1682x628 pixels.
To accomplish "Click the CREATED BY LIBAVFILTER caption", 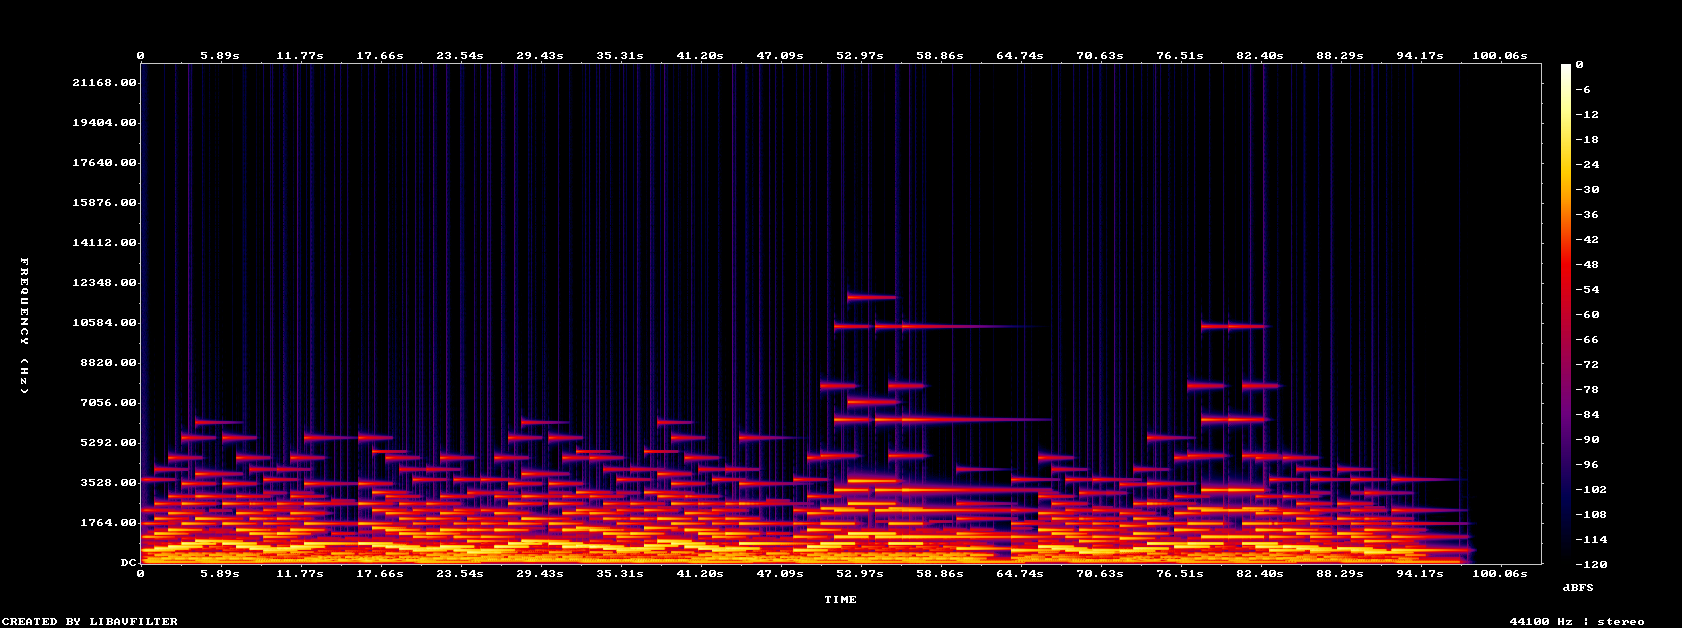I will (x=89, y=622).
